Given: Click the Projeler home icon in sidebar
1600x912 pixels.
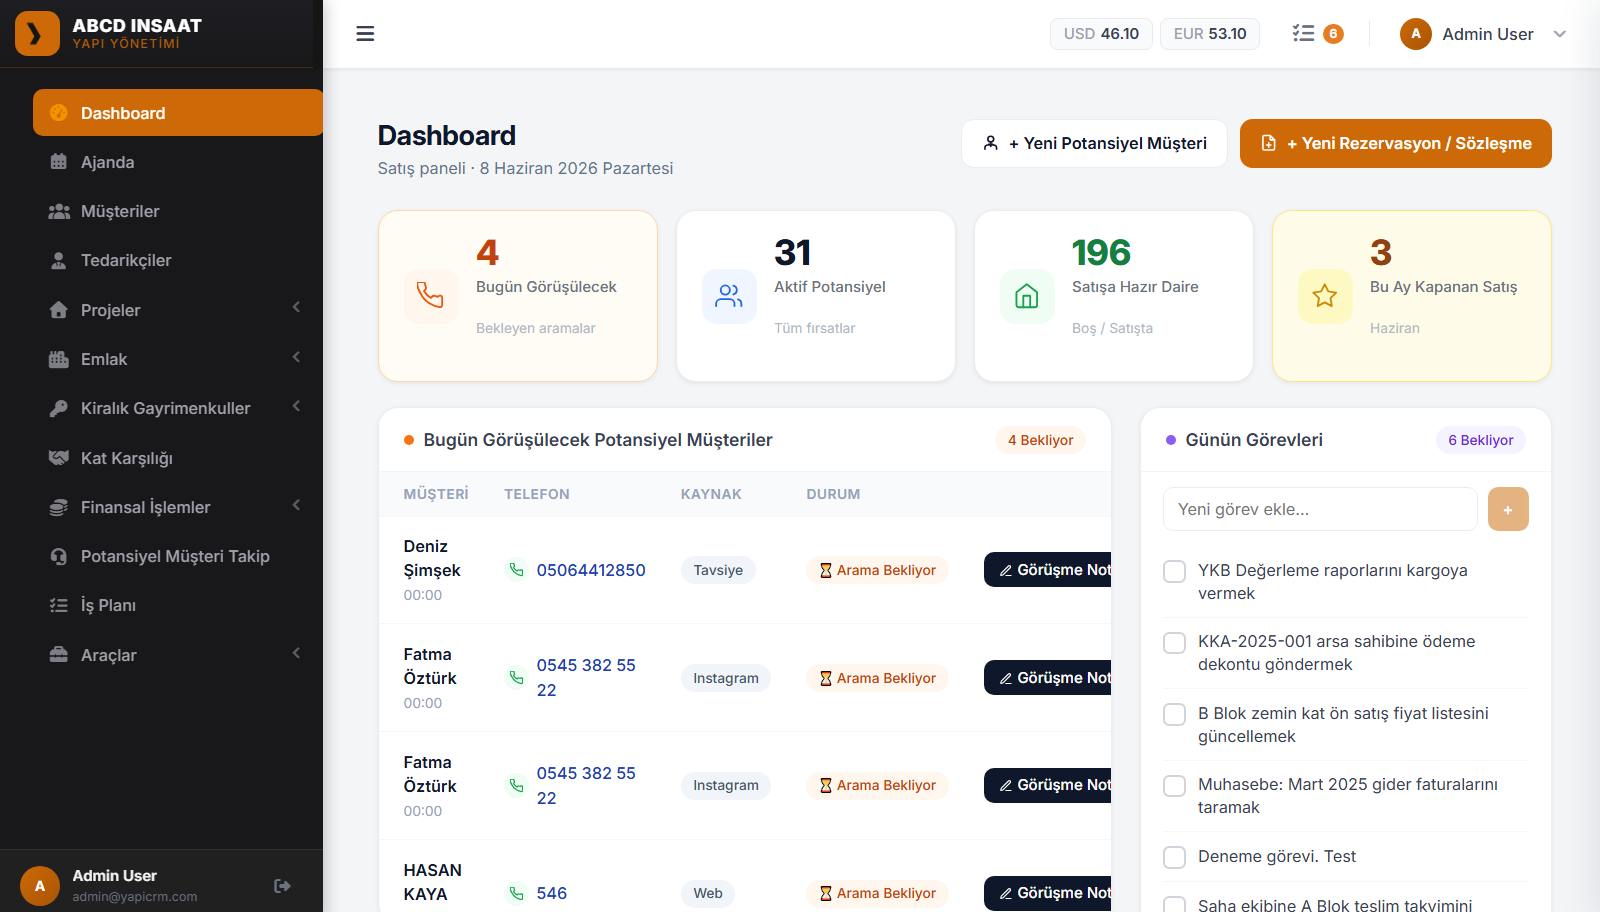Looking at the screenshot, I should coord(59,310).
